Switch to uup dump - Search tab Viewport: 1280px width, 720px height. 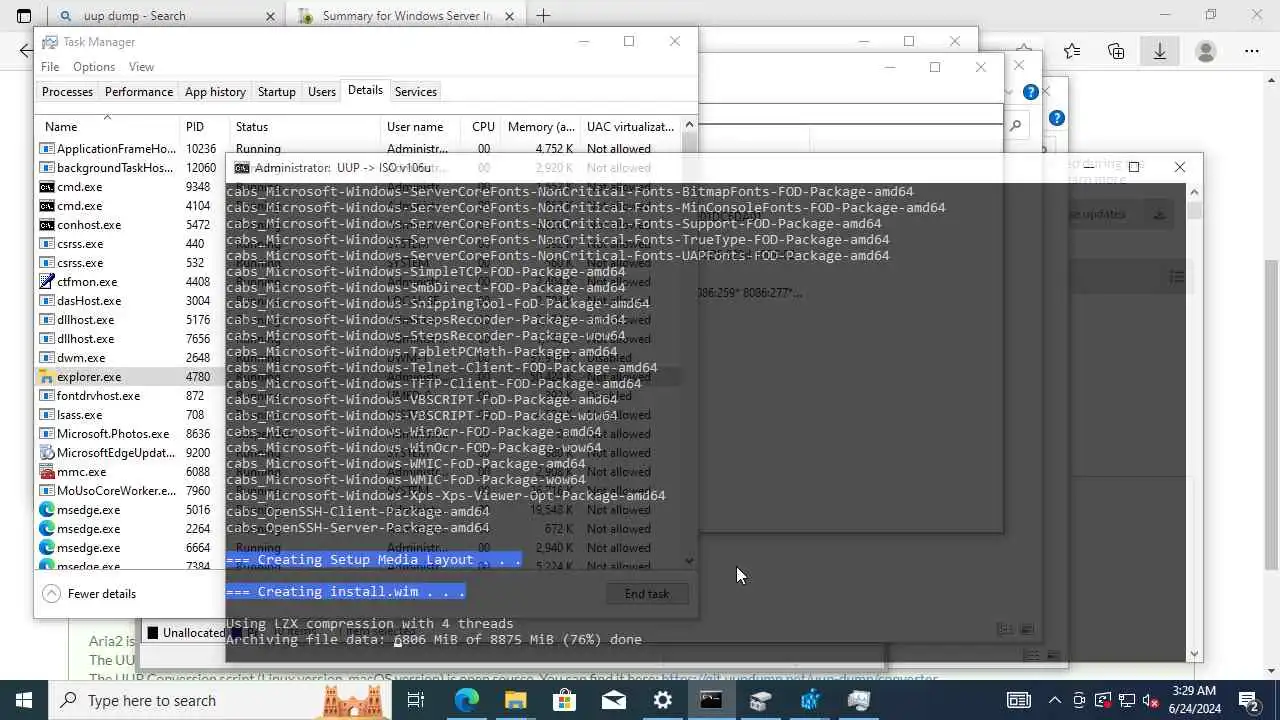(164, 16)
